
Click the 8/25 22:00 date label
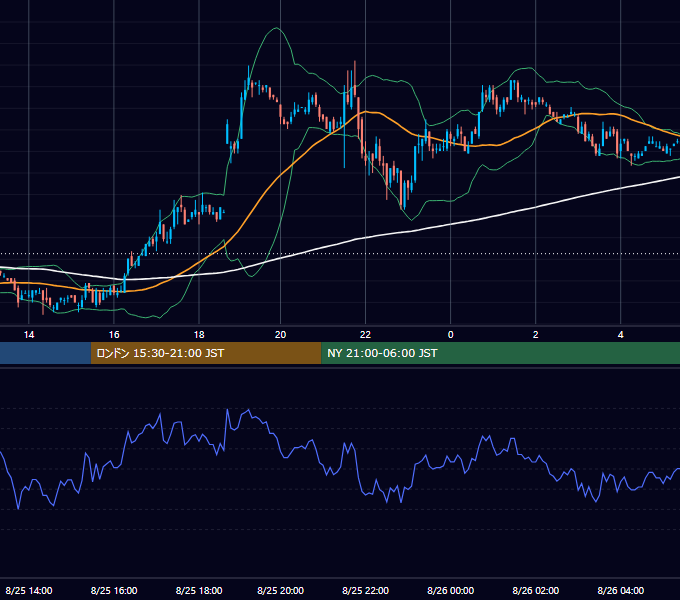click(365, 590)
